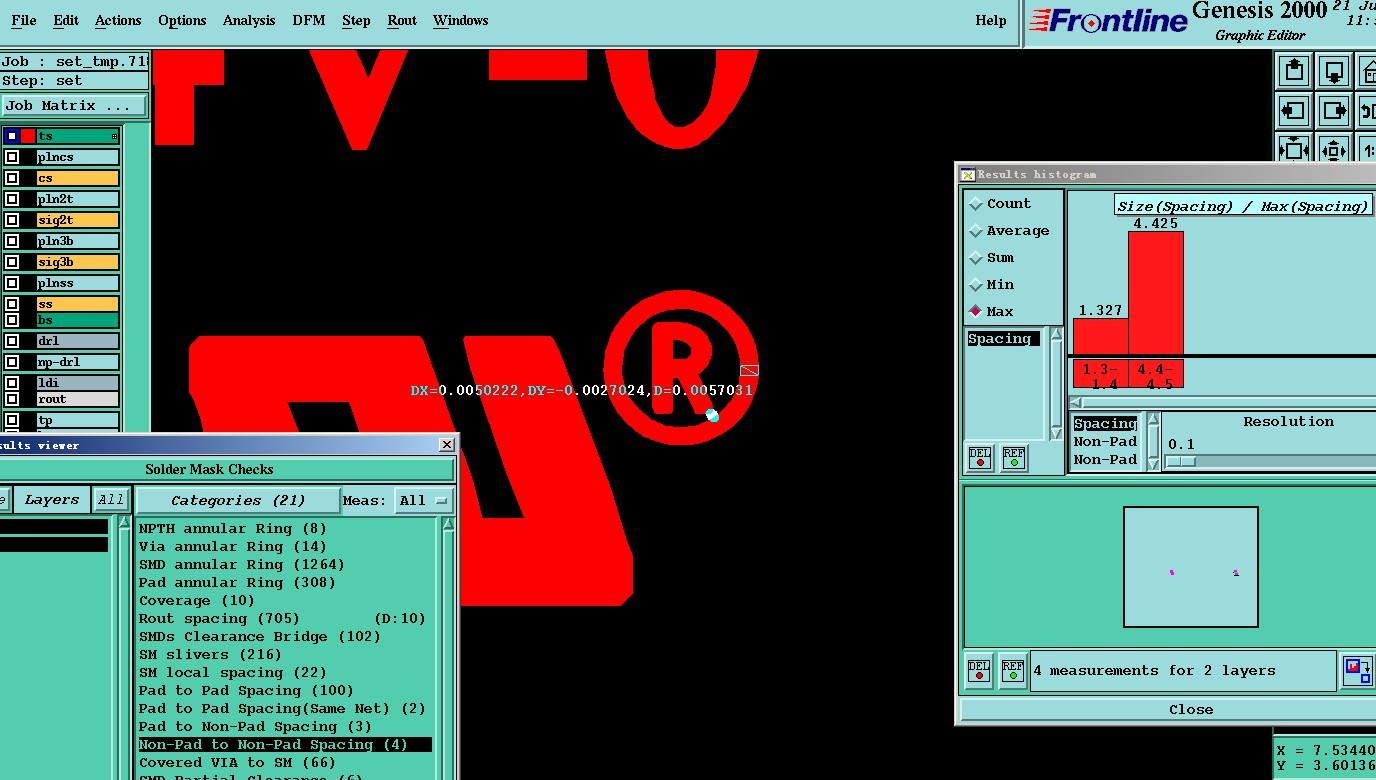Viewport: 1376px width, 780px height.
Task: Click the histogram horizontal scrollbar left arrow
Action: click(1076, 402)
